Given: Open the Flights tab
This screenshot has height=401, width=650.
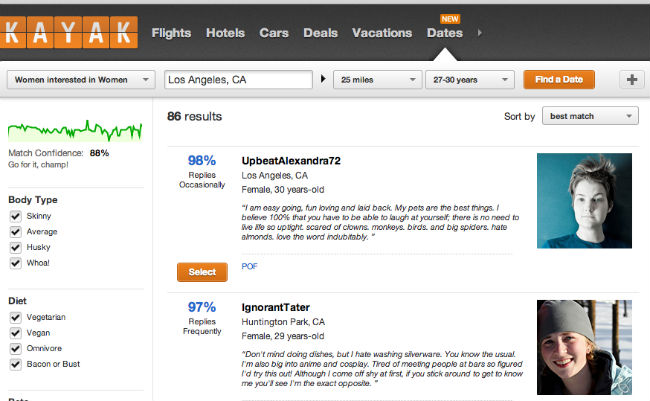Looking at the screenshot, I should coord(171,33).
